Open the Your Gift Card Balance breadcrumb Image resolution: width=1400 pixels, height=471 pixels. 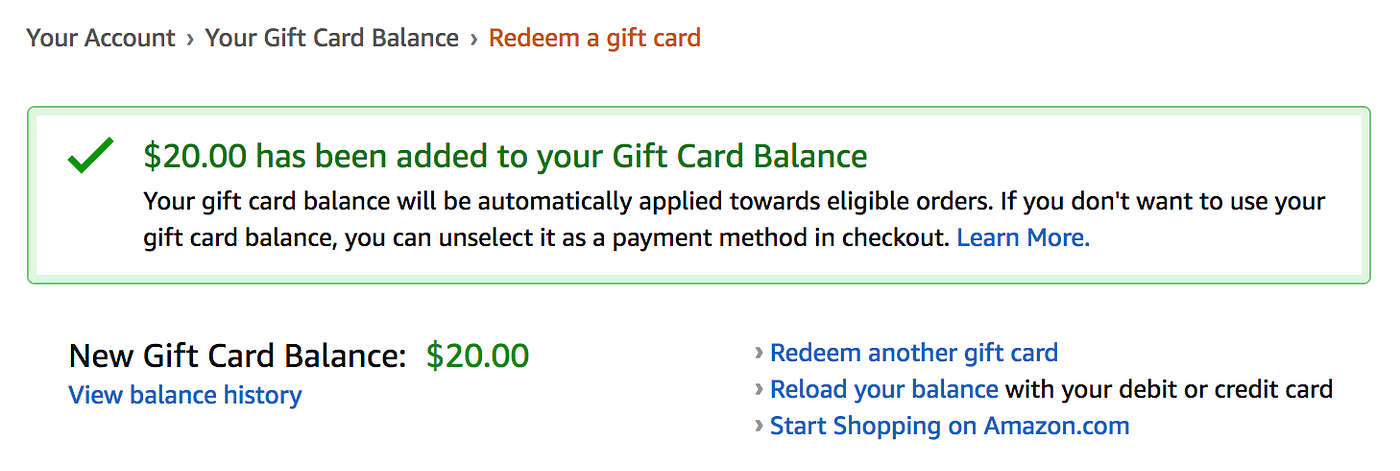(x=332, y=39)
